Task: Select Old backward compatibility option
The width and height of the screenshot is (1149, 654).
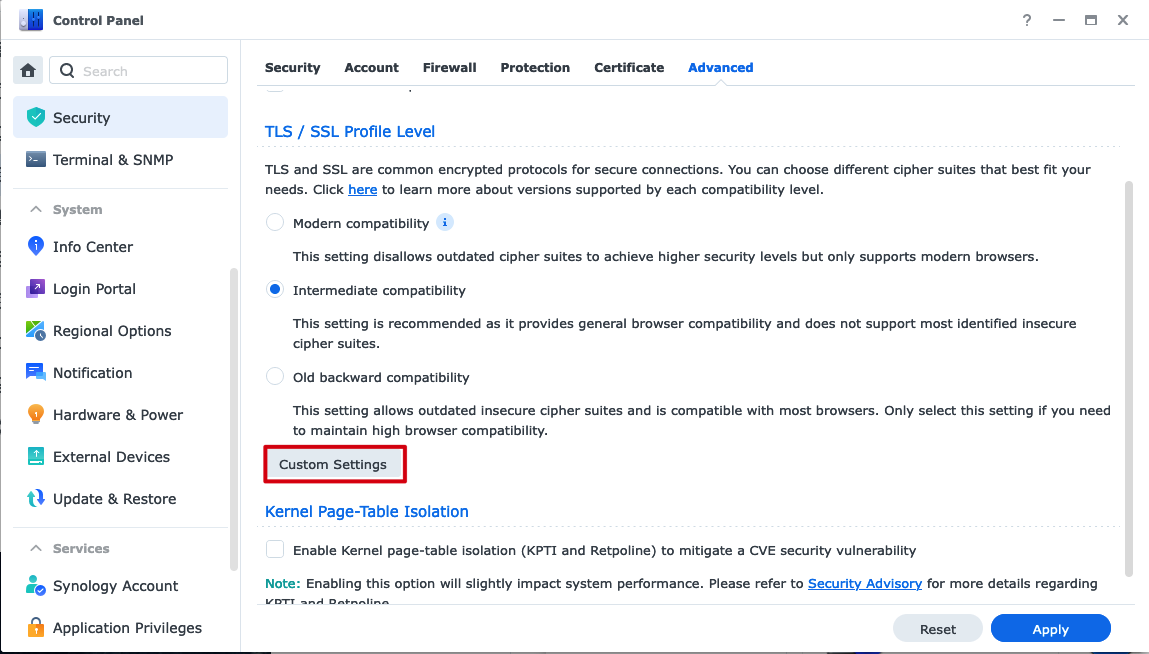Action: pos(275,377)
